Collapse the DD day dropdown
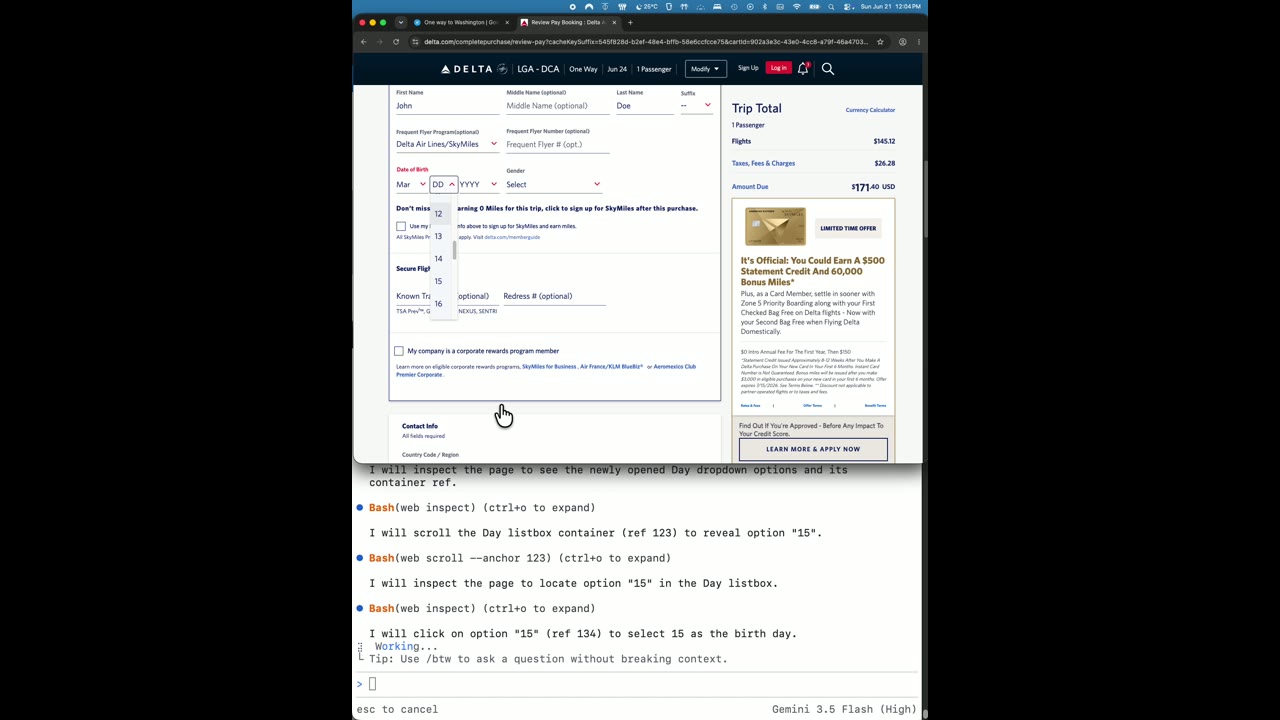The height and width of the screenshot is (720, 1280). [443, 184]
